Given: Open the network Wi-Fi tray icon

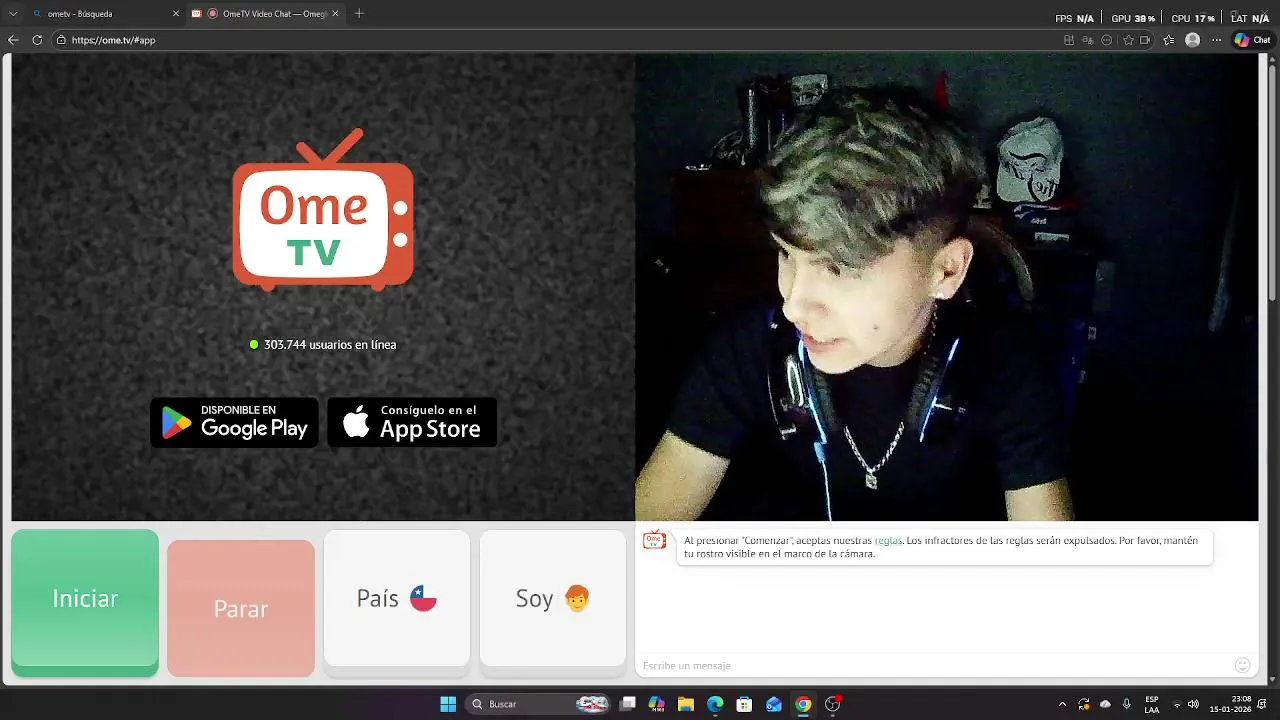Looking at the screenshot, I should click(1177, 704).
